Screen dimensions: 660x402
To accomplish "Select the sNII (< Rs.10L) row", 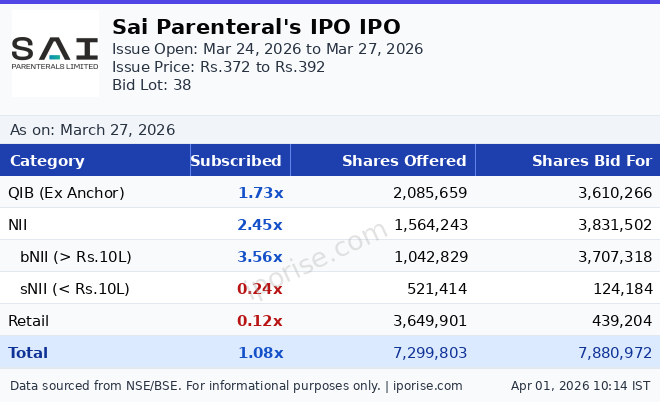I will coord(75,289).
